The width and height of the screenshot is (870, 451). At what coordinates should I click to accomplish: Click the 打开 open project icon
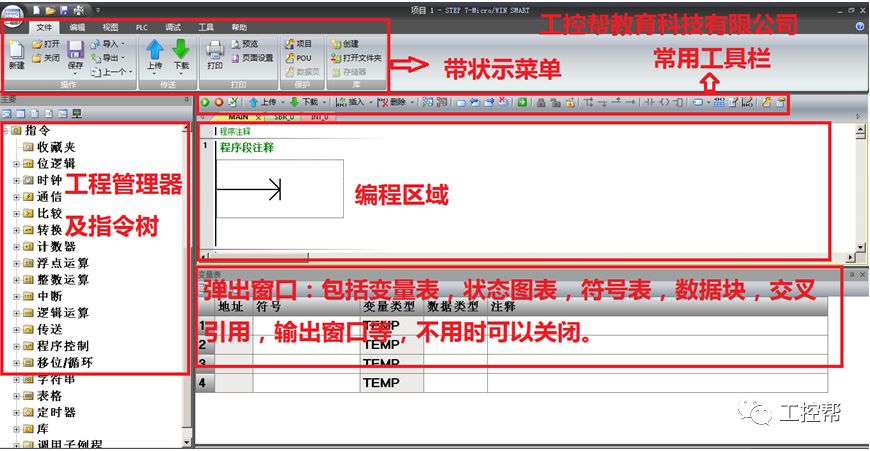coord(37,44)
